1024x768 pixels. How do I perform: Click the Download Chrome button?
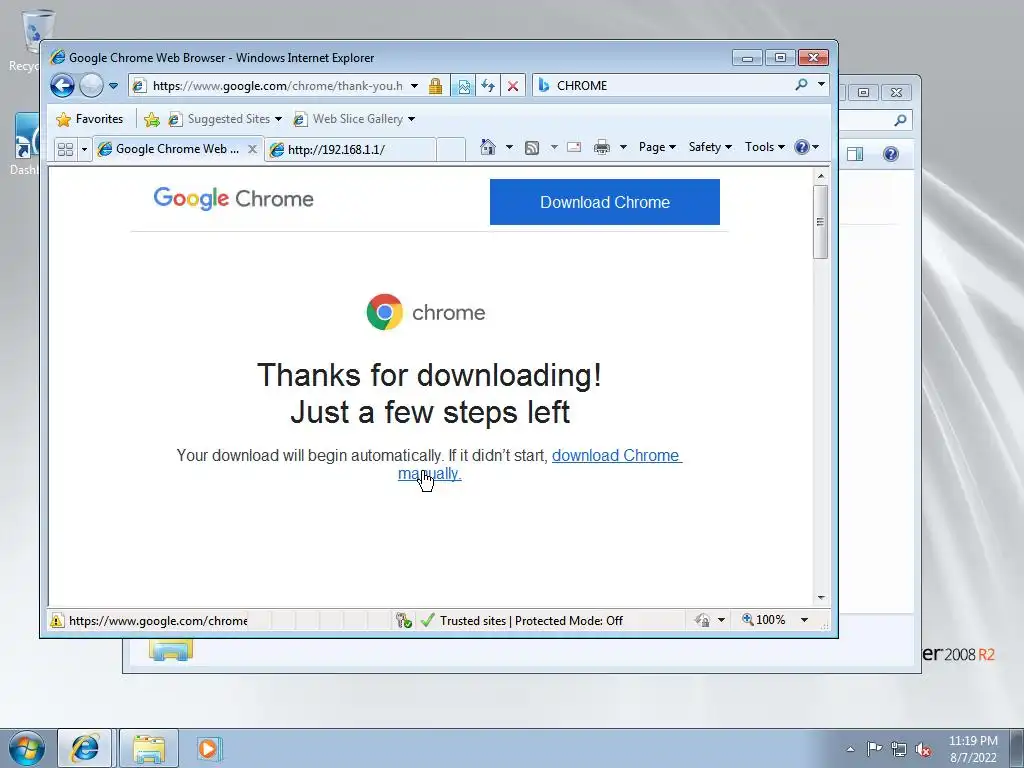click(605, 202)
